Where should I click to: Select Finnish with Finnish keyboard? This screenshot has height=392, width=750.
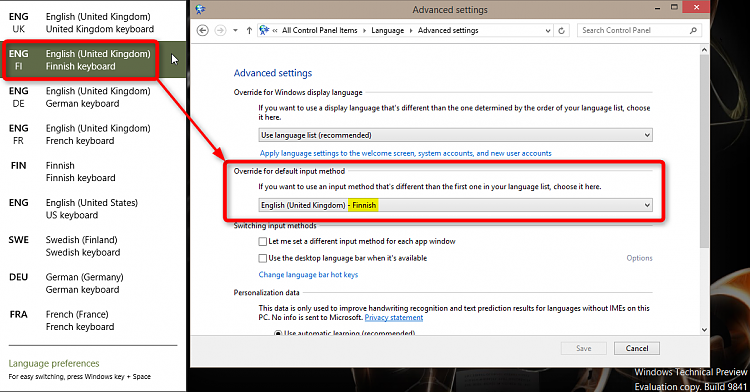pyautogui.click(x=93, y=172)
